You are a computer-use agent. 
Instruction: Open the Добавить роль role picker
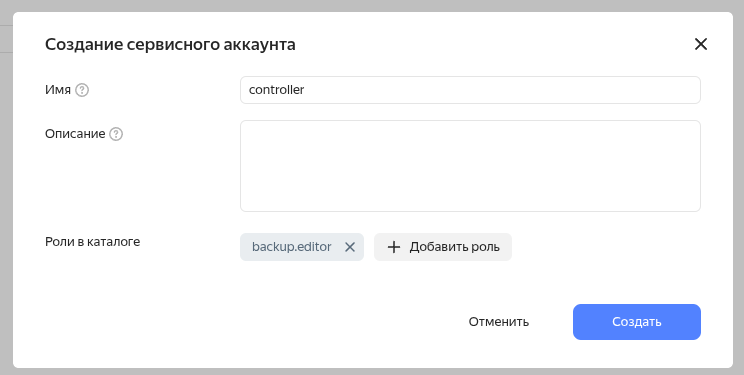click(x=443, y=247)
